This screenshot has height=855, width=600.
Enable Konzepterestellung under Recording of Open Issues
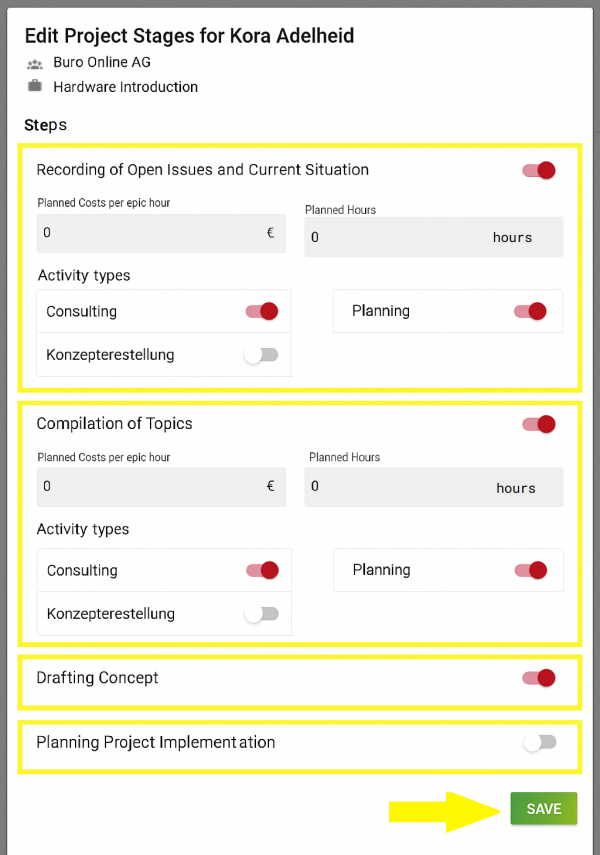pyautogui.click(x=262, y=355)
